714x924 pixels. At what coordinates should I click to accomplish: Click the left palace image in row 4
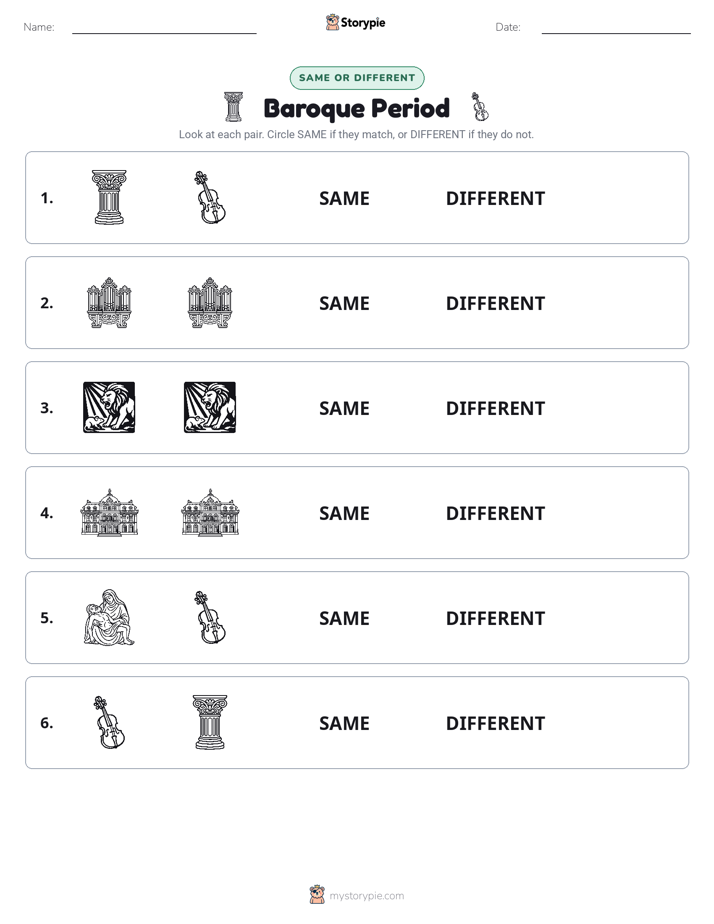109,512
